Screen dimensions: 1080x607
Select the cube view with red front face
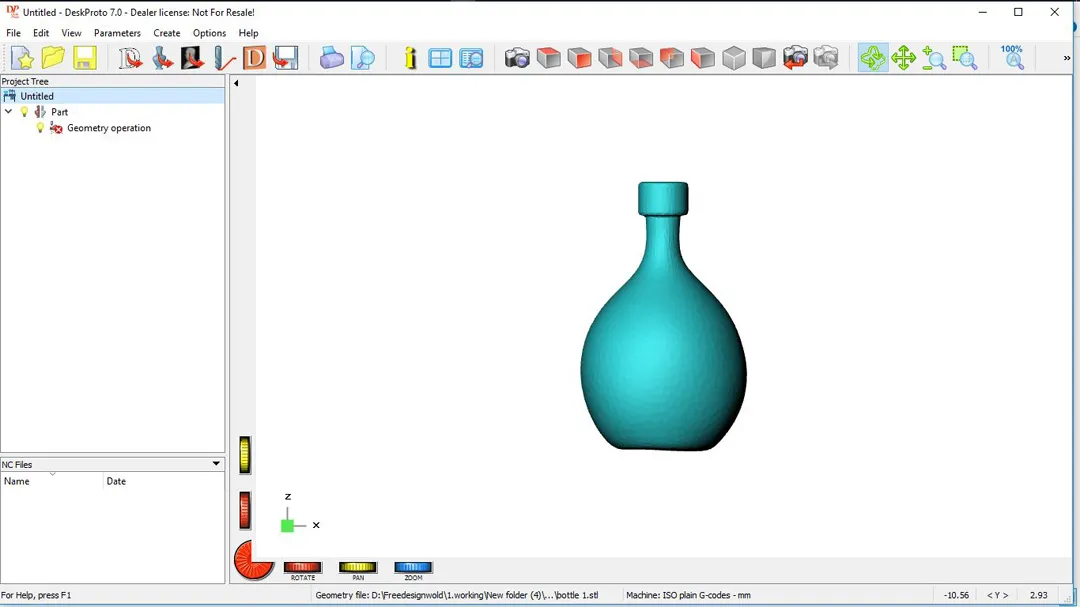click(x=579, y=58)
